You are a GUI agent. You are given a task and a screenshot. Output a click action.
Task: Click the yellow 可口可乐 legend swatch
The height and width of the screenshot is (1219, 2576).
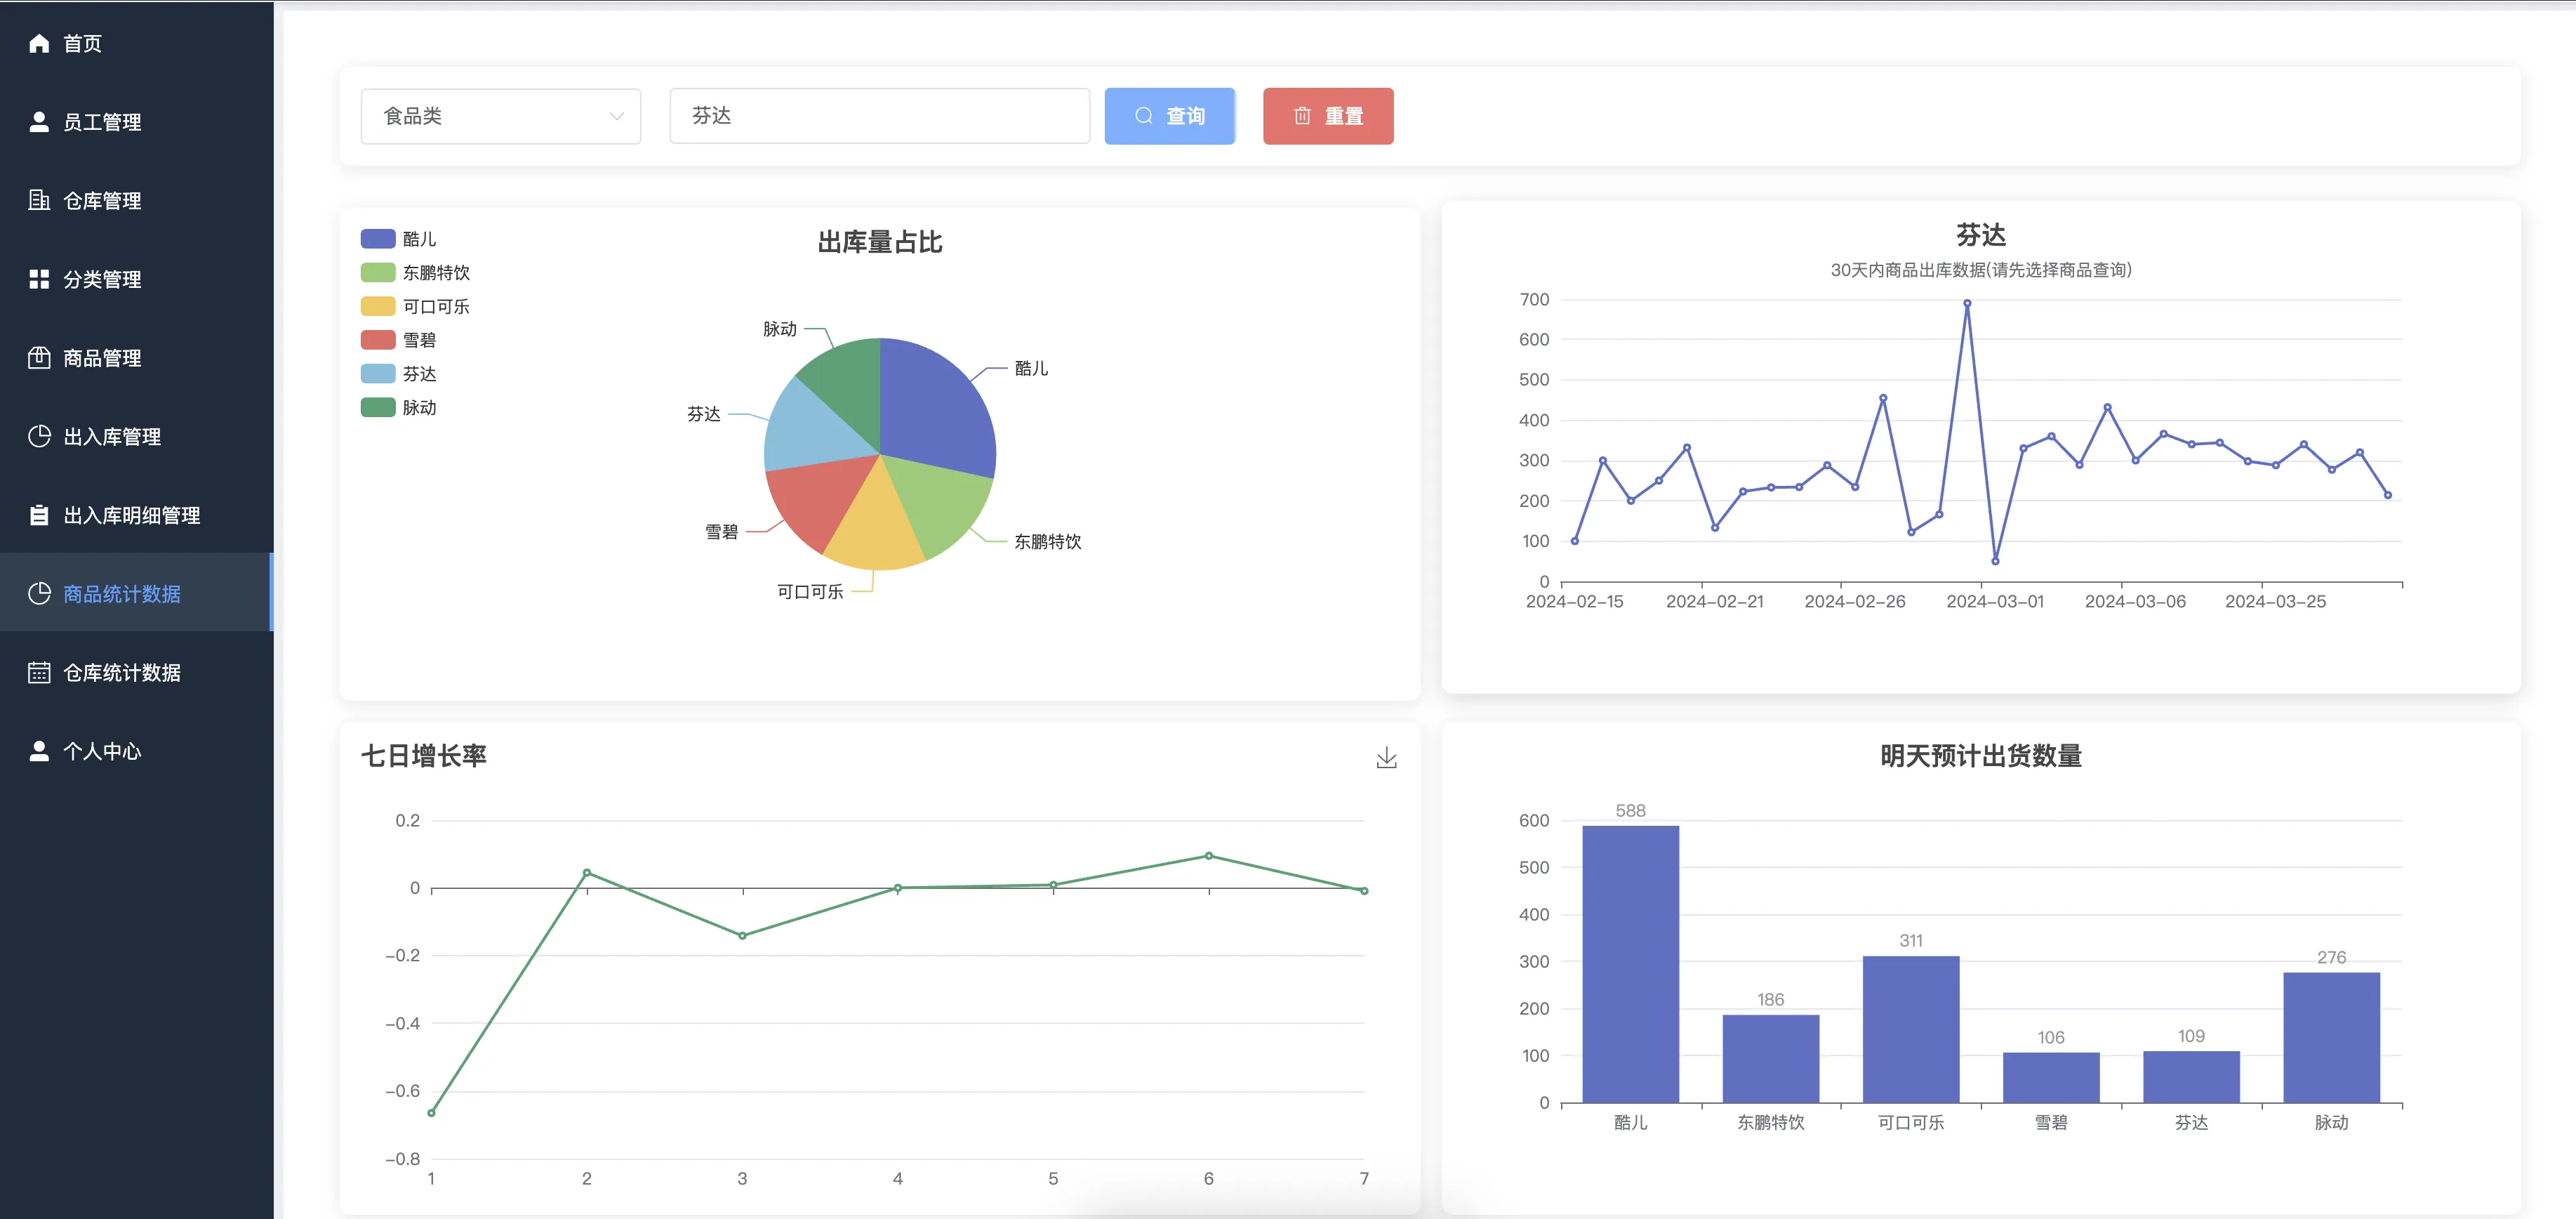[x=378, y=306]
